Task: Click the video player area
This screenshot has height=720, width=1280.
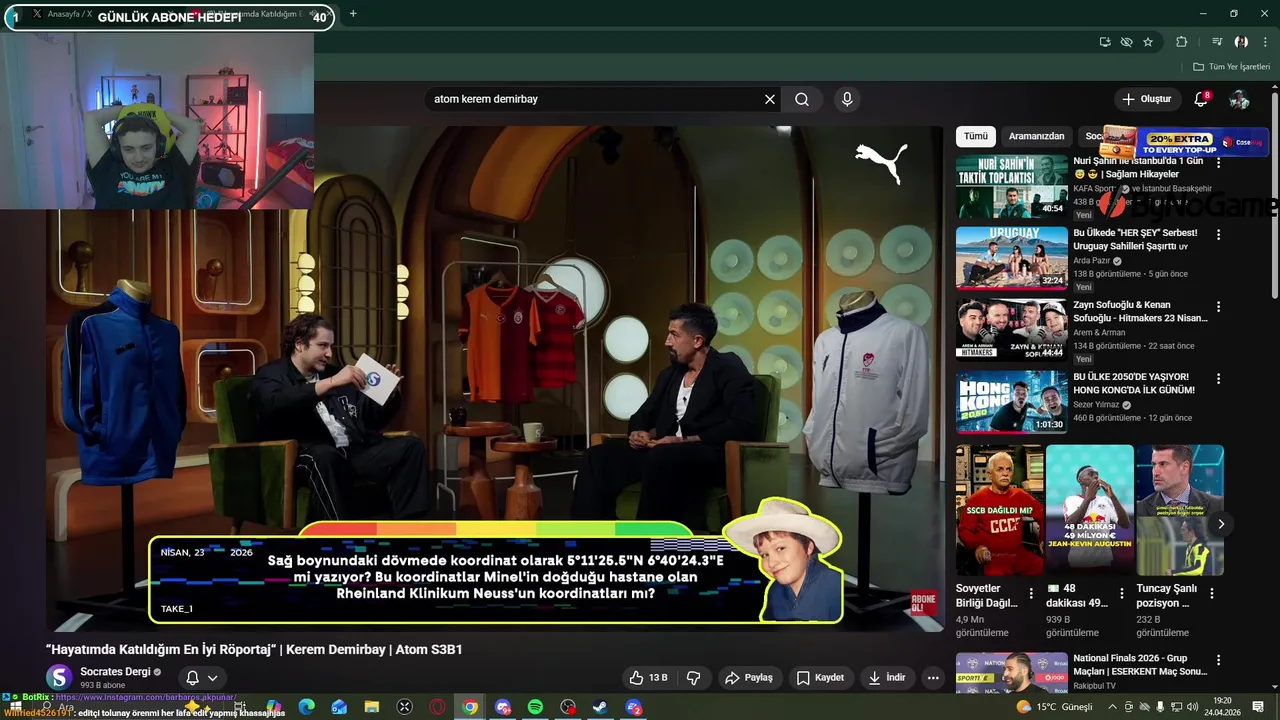Action: pos(495,379)
